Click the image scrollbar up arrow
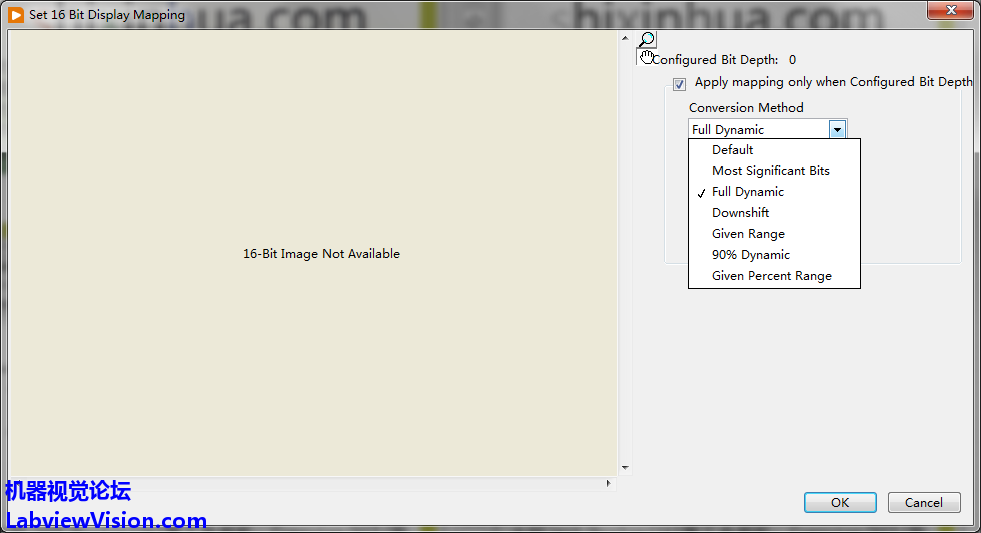Screen dimensions: 981x533 click(625, 40)
